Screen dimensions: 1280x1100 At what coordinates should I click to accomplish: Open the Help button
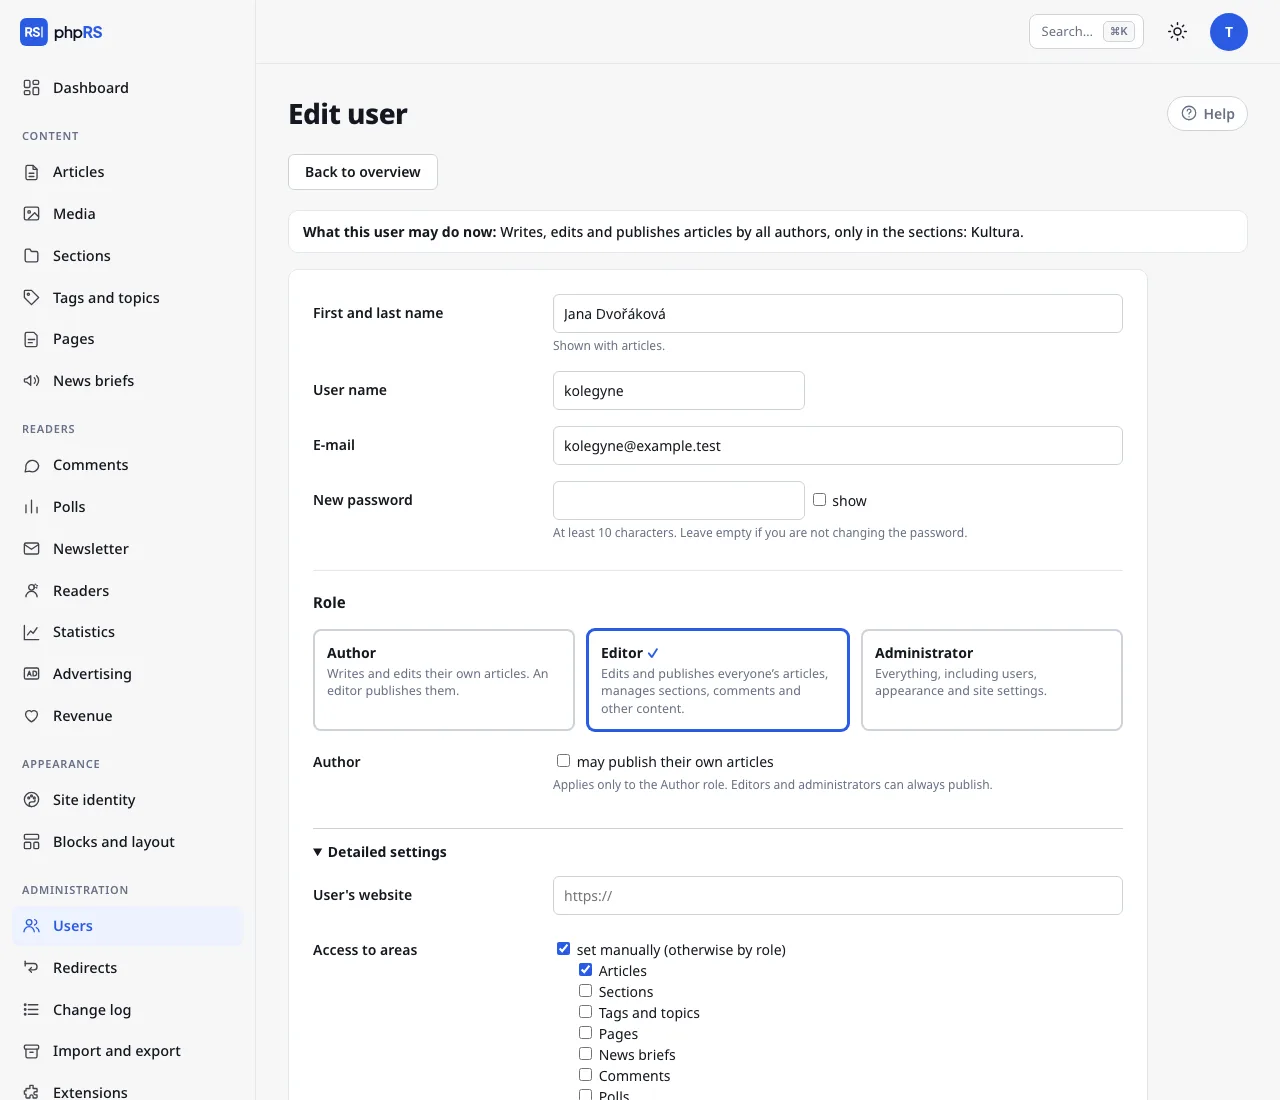[x=1207, y=114]
